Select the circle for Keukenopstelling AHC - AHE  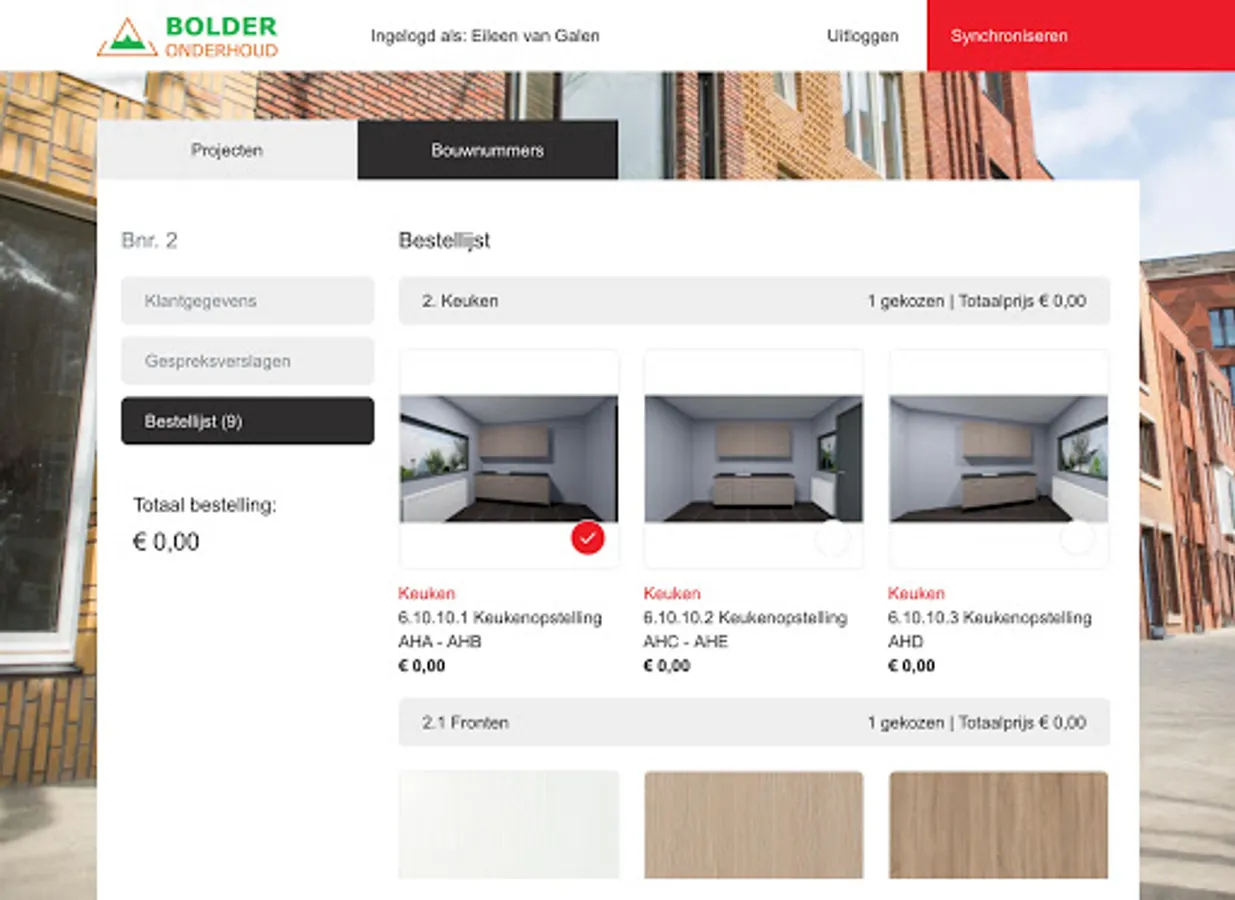click(832, 538)
